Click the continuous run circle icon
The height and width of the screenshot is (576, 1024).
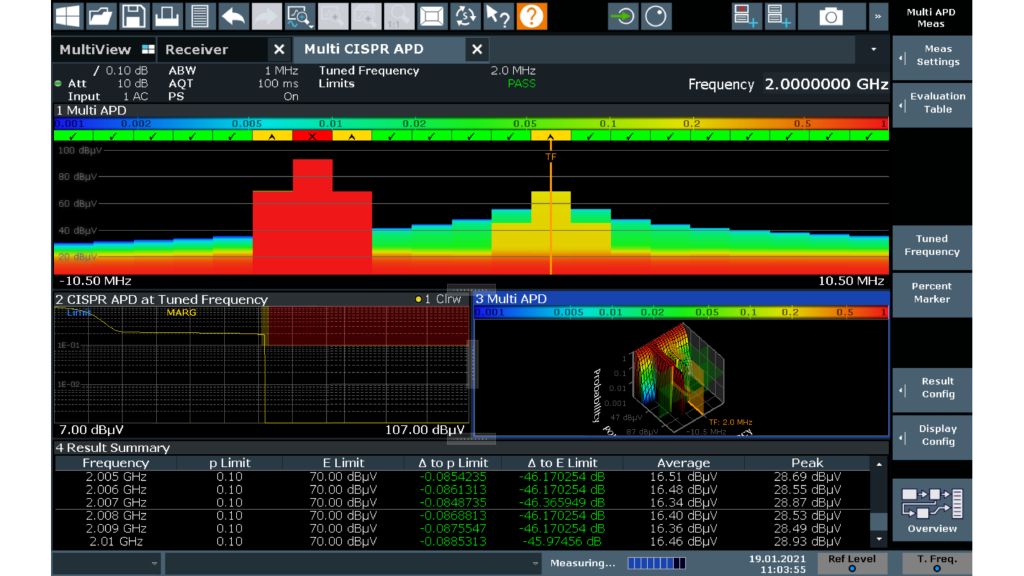(x=656, y=16)
